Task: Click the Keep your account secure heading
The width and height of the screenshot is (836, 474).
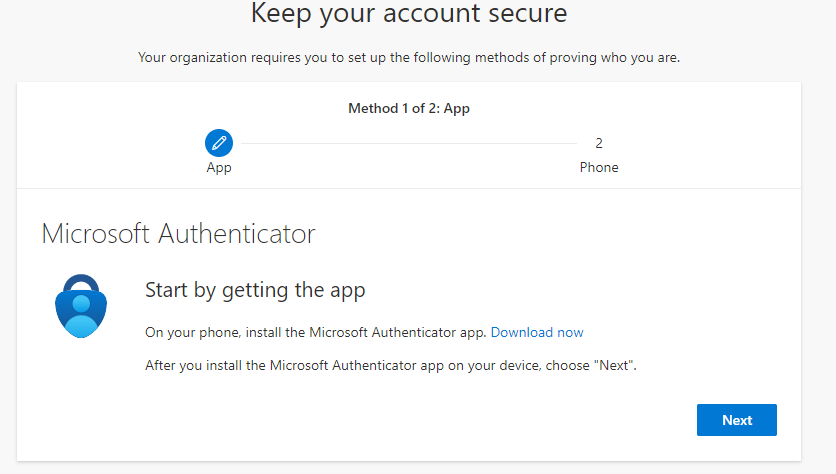Action: 408,14
